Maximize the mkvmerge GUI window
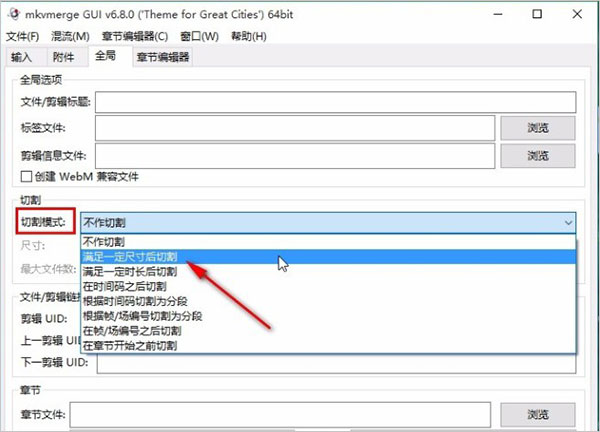600x432 pixels. point(537,15)
